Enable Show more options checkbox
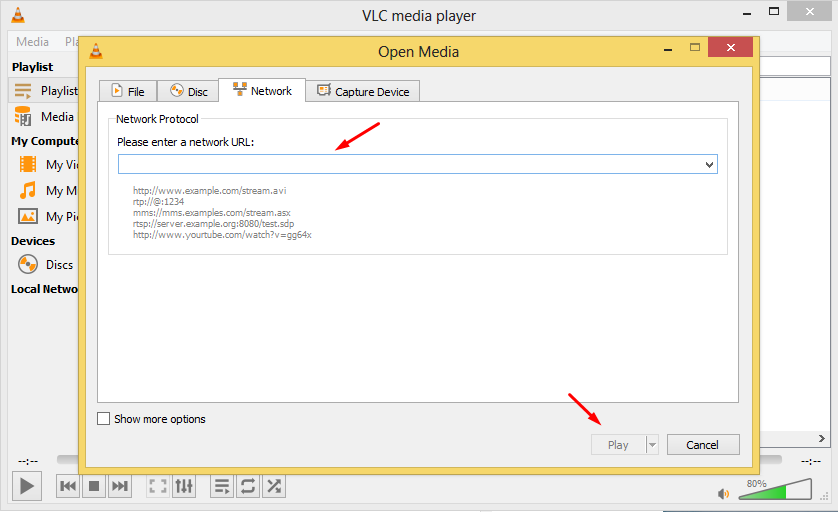The width and height of the screenshot is (838, 512). (x=103, y=418)
